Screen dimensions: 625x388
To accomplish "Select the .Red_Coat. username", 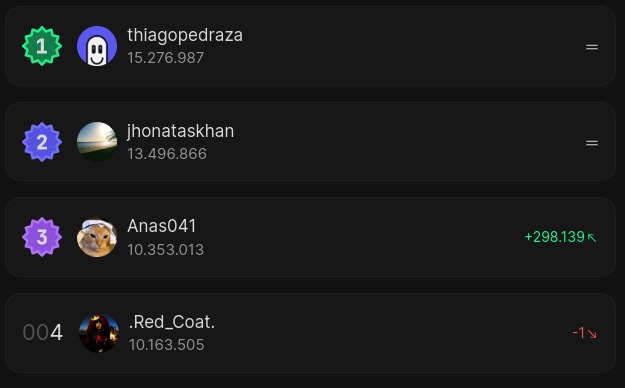I will coord(172,322).
